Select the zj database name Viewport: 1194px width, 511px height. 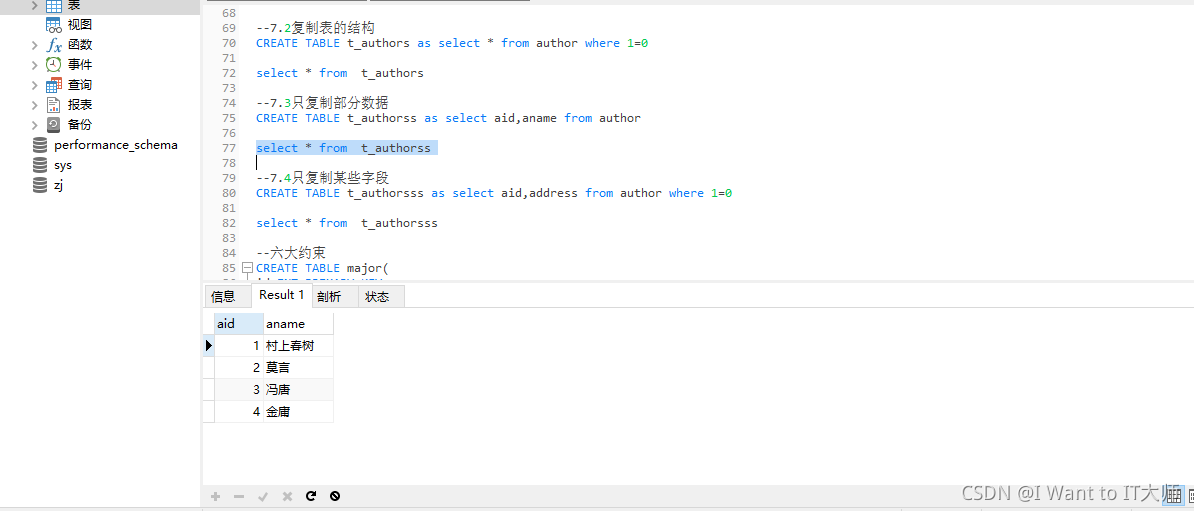59,184
